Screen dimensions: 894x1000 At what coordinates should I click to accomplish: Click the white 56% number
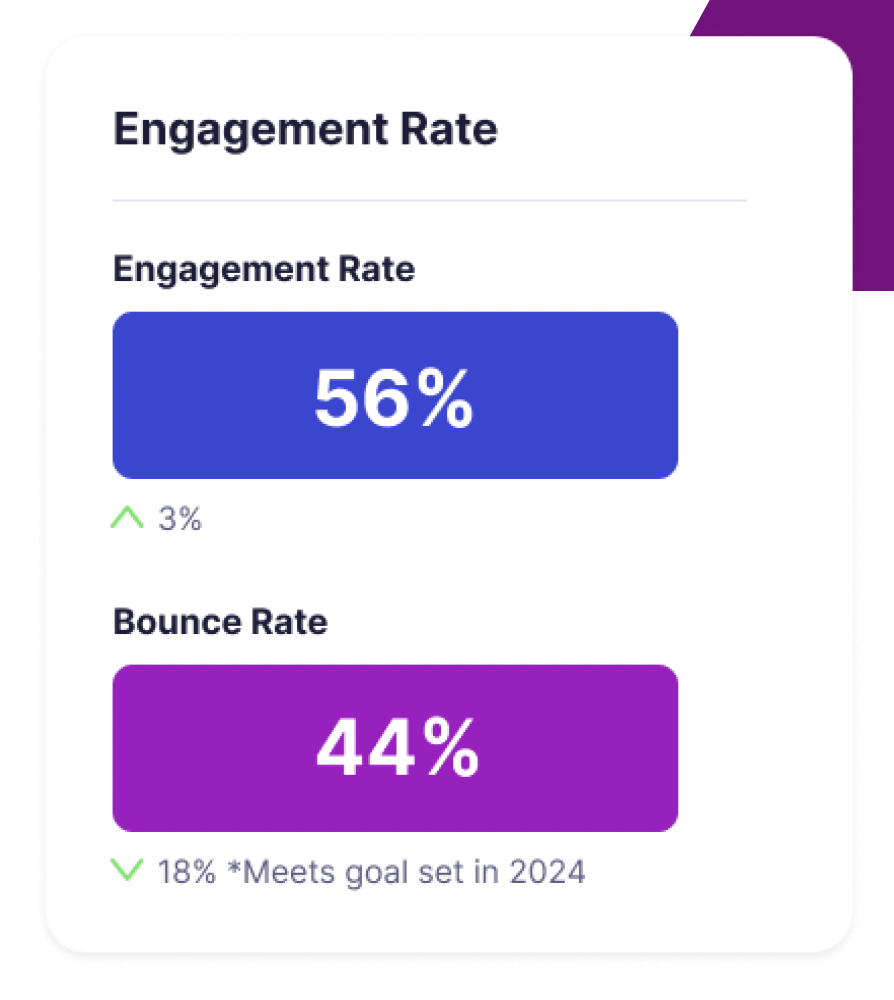click(x=394, y=397)
